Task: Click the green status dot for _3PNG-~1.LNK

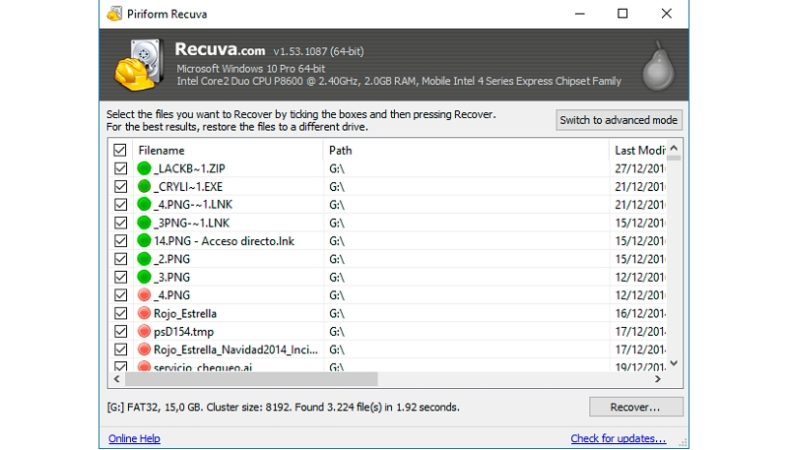Action: (x=144, y=223)
